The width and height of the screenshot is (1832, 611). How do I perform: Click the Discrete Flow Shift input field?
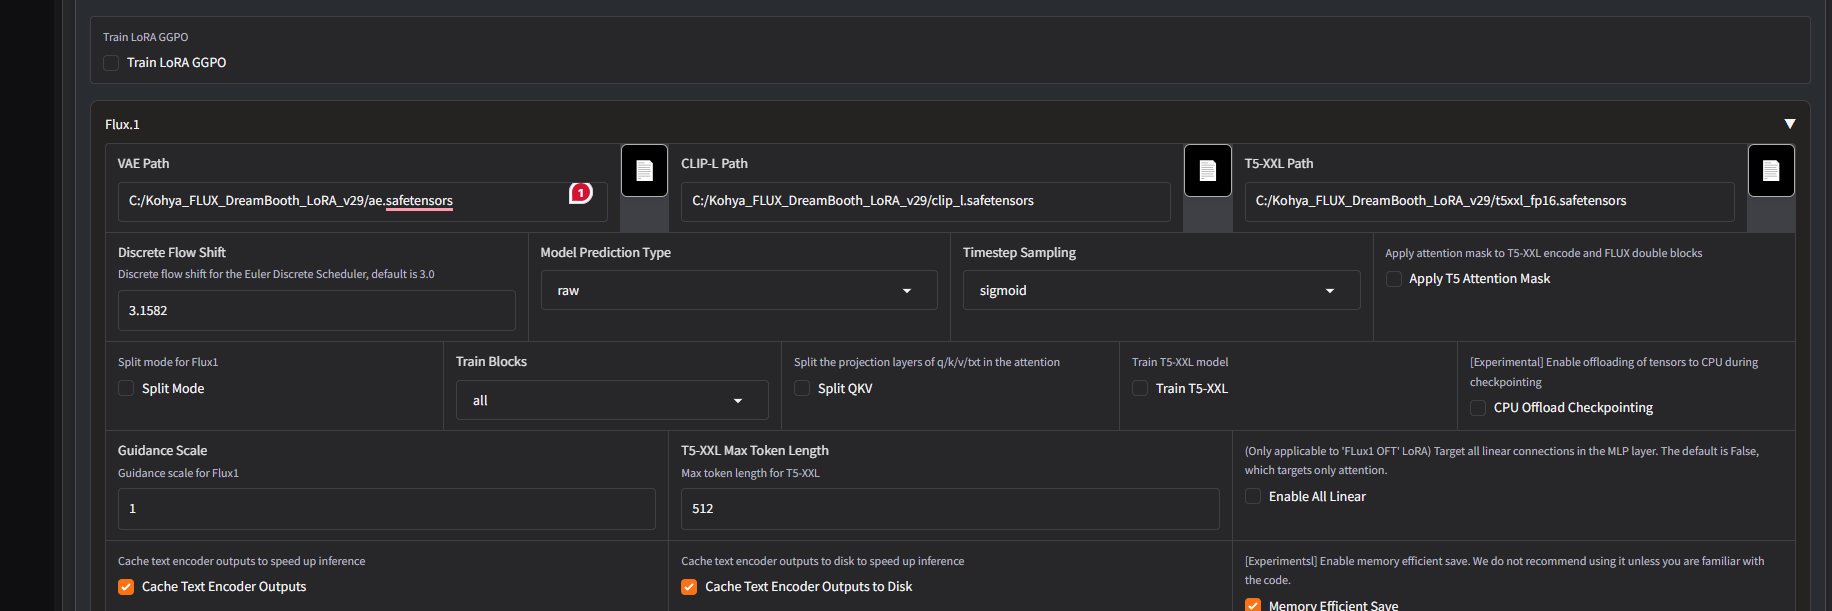pos(316,311)
